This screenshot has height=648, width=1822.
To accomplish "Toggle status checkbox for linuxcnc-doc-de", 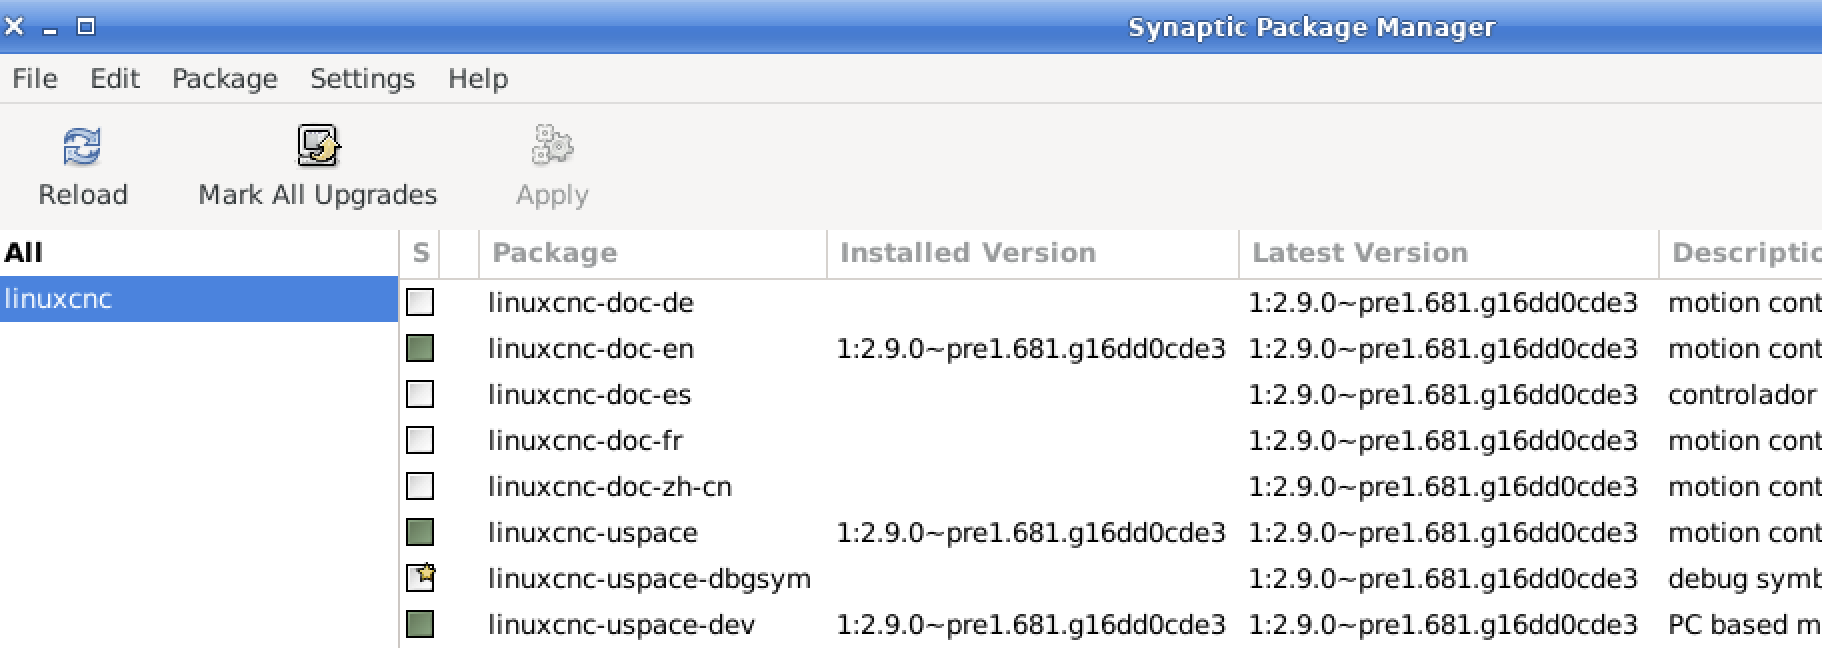I will coord(420,302).
